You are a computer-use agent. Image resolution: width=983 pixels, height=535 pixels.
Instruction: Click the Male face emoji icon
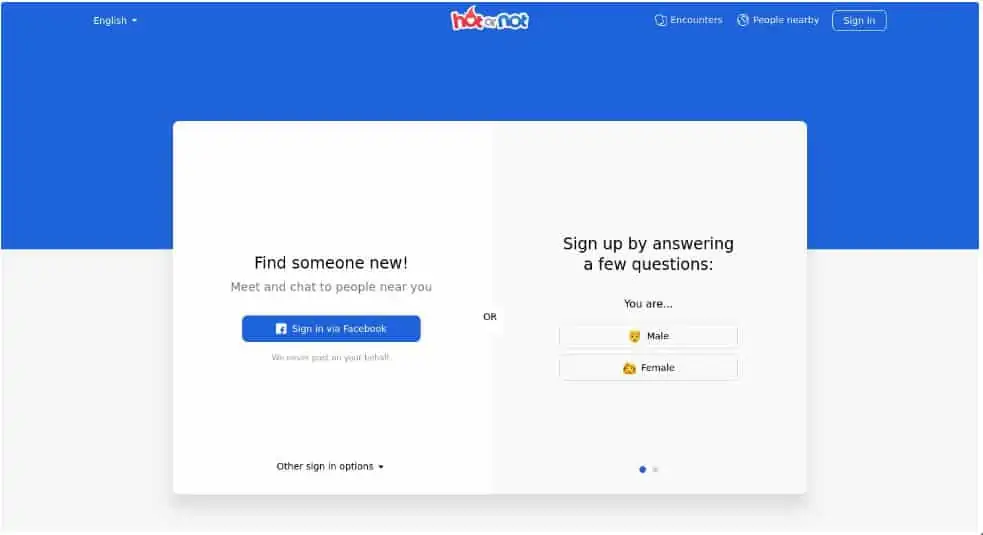634,336
